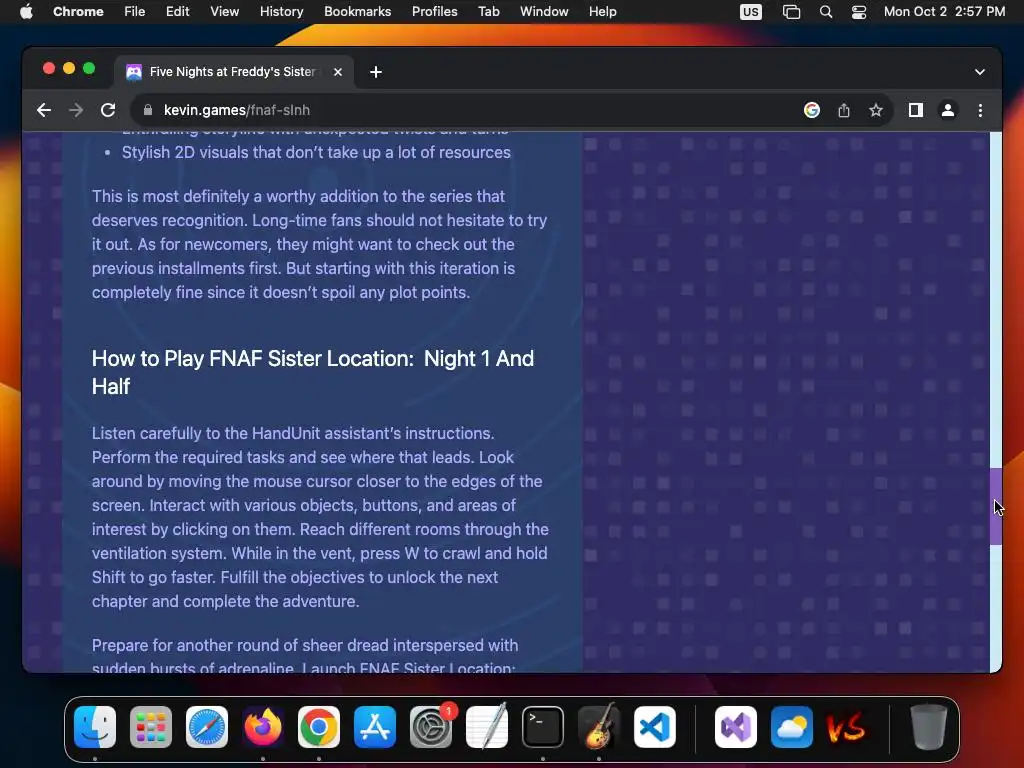Viewport: 1024px width, 768px height.
Task: View site info via the lock icon
Action: click(x=148, y=110)
